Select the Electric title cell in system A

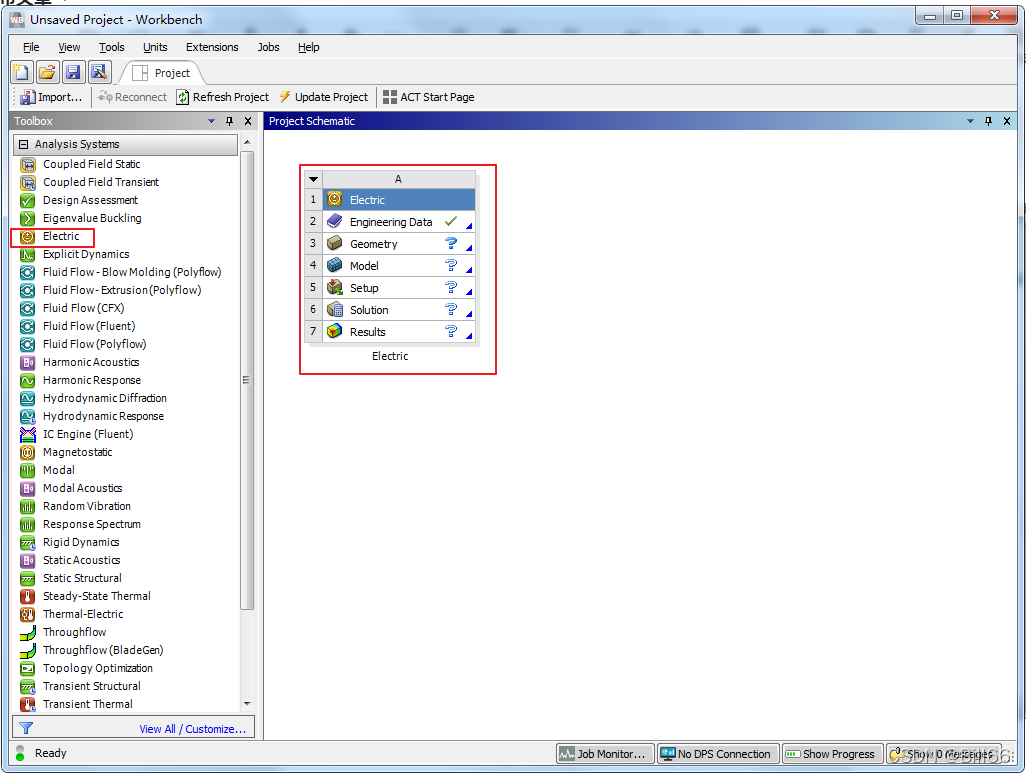tap(398, 200)
